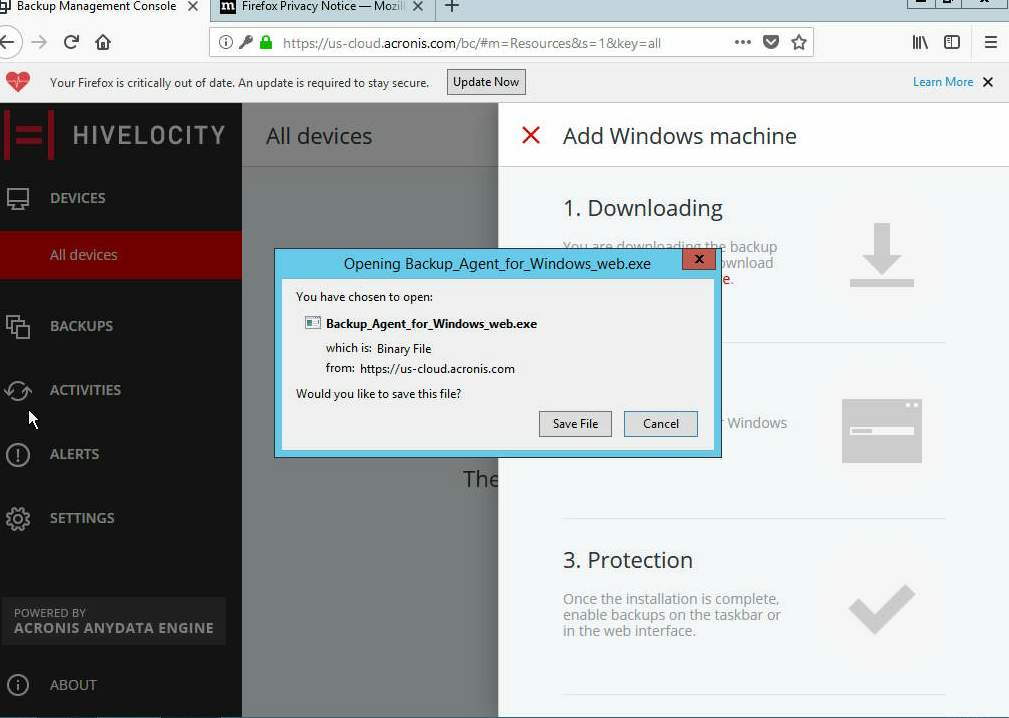This screenshot has height=718, width=1009.
Task: Click the Activities sync icon
Action: (18, 390)
